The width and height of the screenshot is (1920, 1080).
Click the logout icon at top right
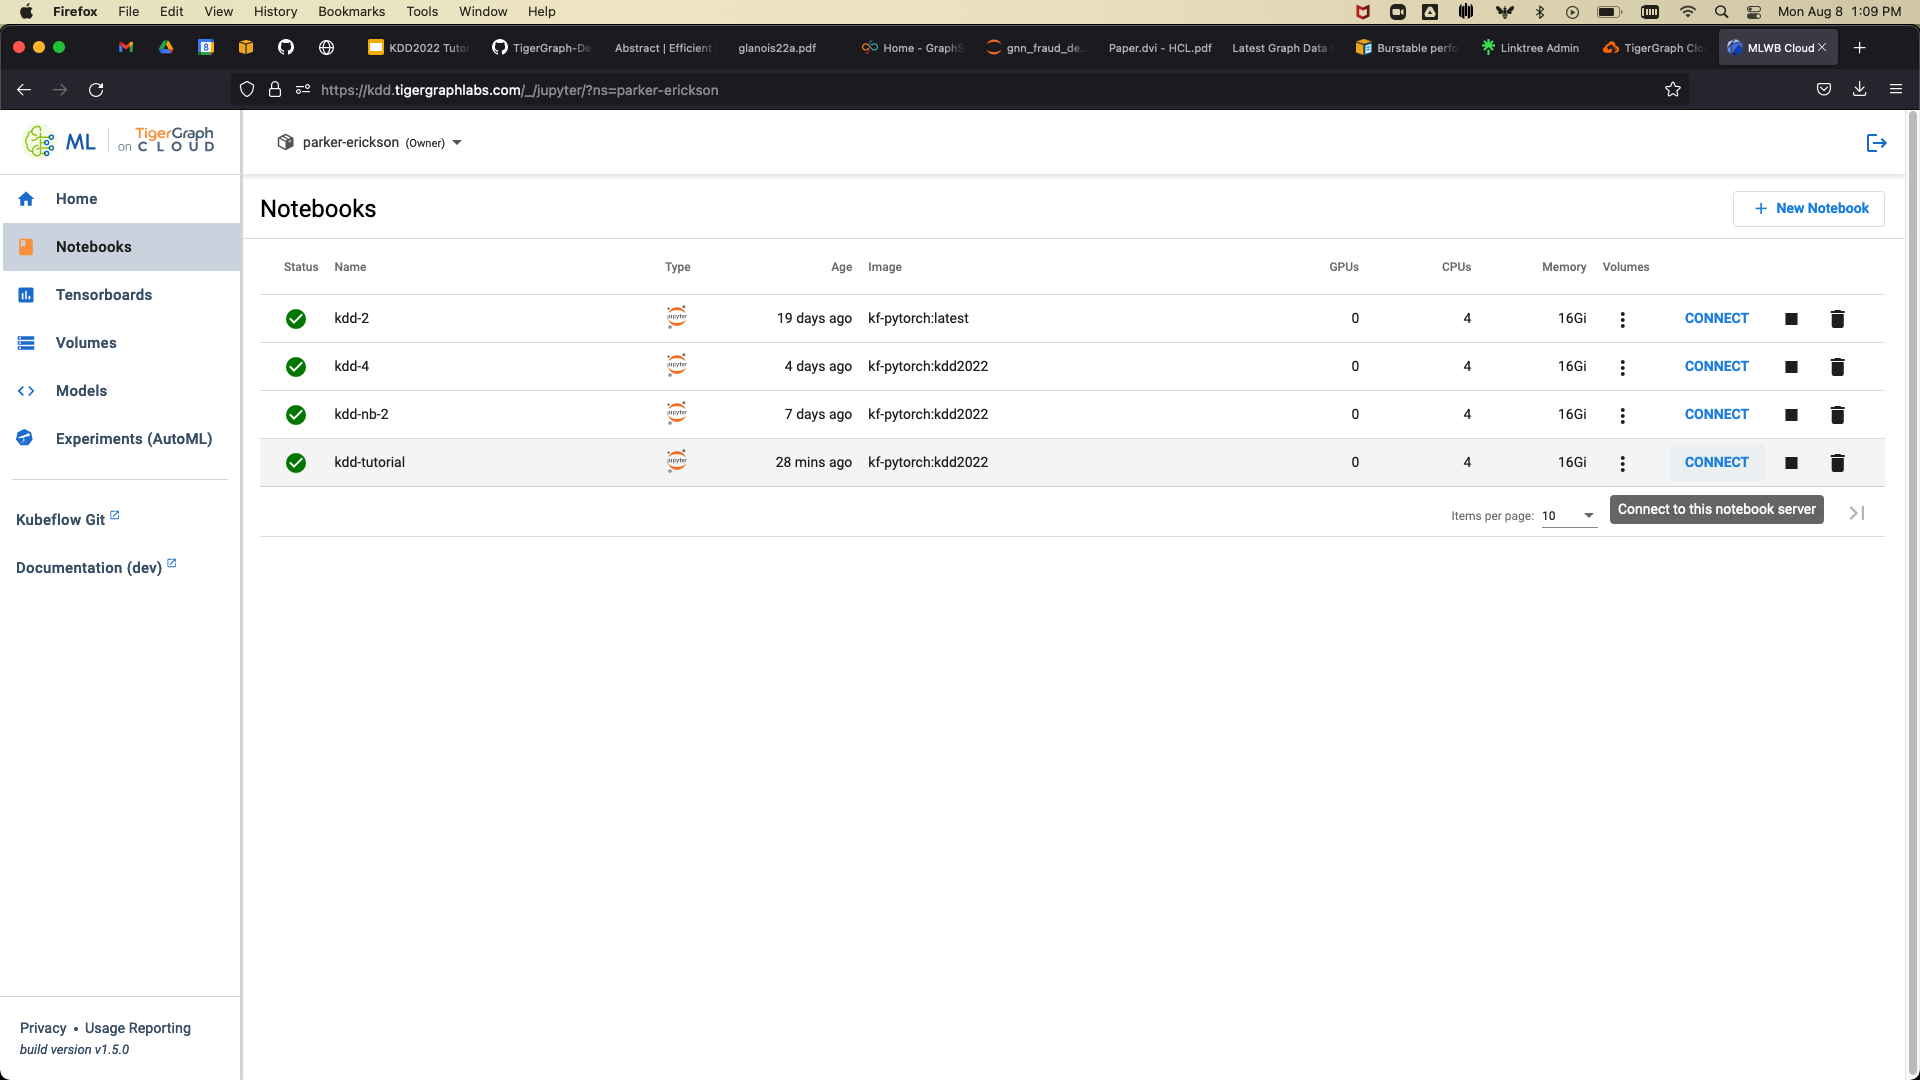[x=1876, y=143]
